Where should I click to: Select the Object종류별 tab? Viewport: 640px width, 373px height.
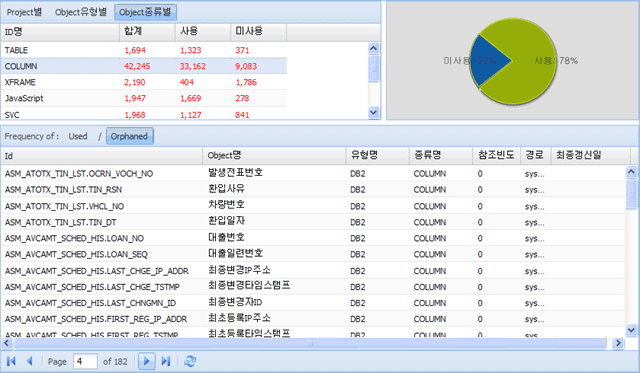coord(145,12)
